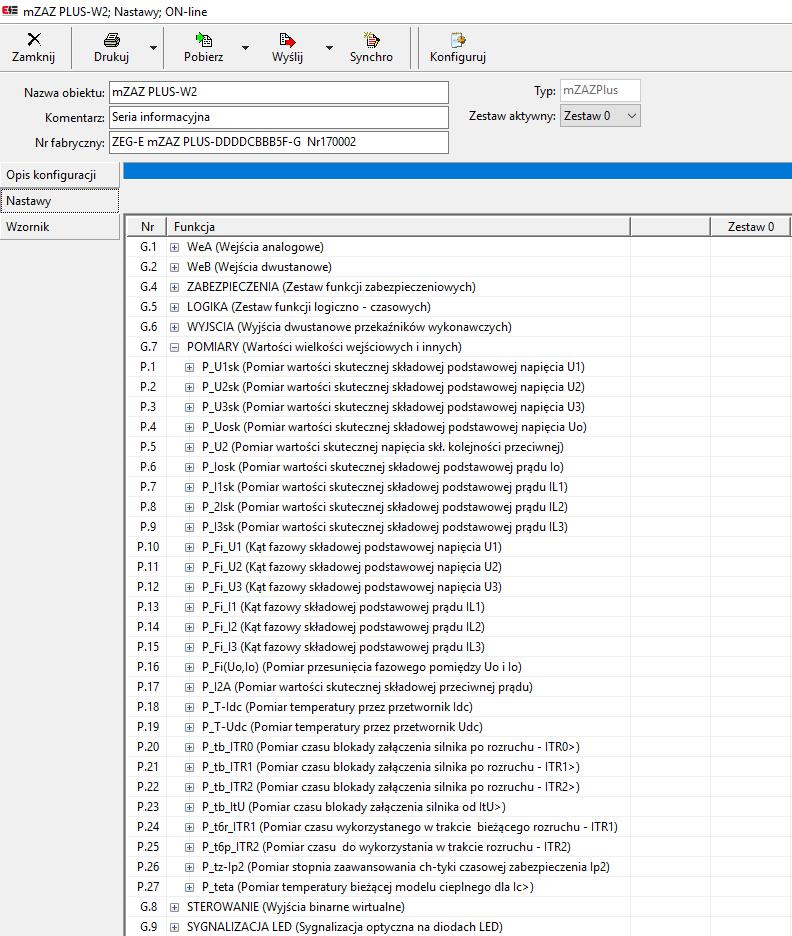This screenshot has width=792, height=936.
Task: Click the Typ field showing mZAZPlus
Action: point(600,90)
